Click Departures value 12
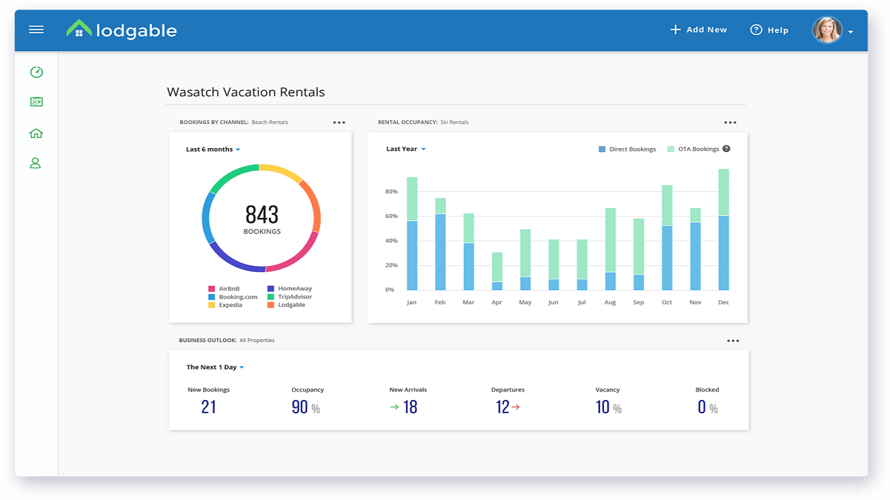The width and height of the screenshot is (890, 500). click(502, 407)
